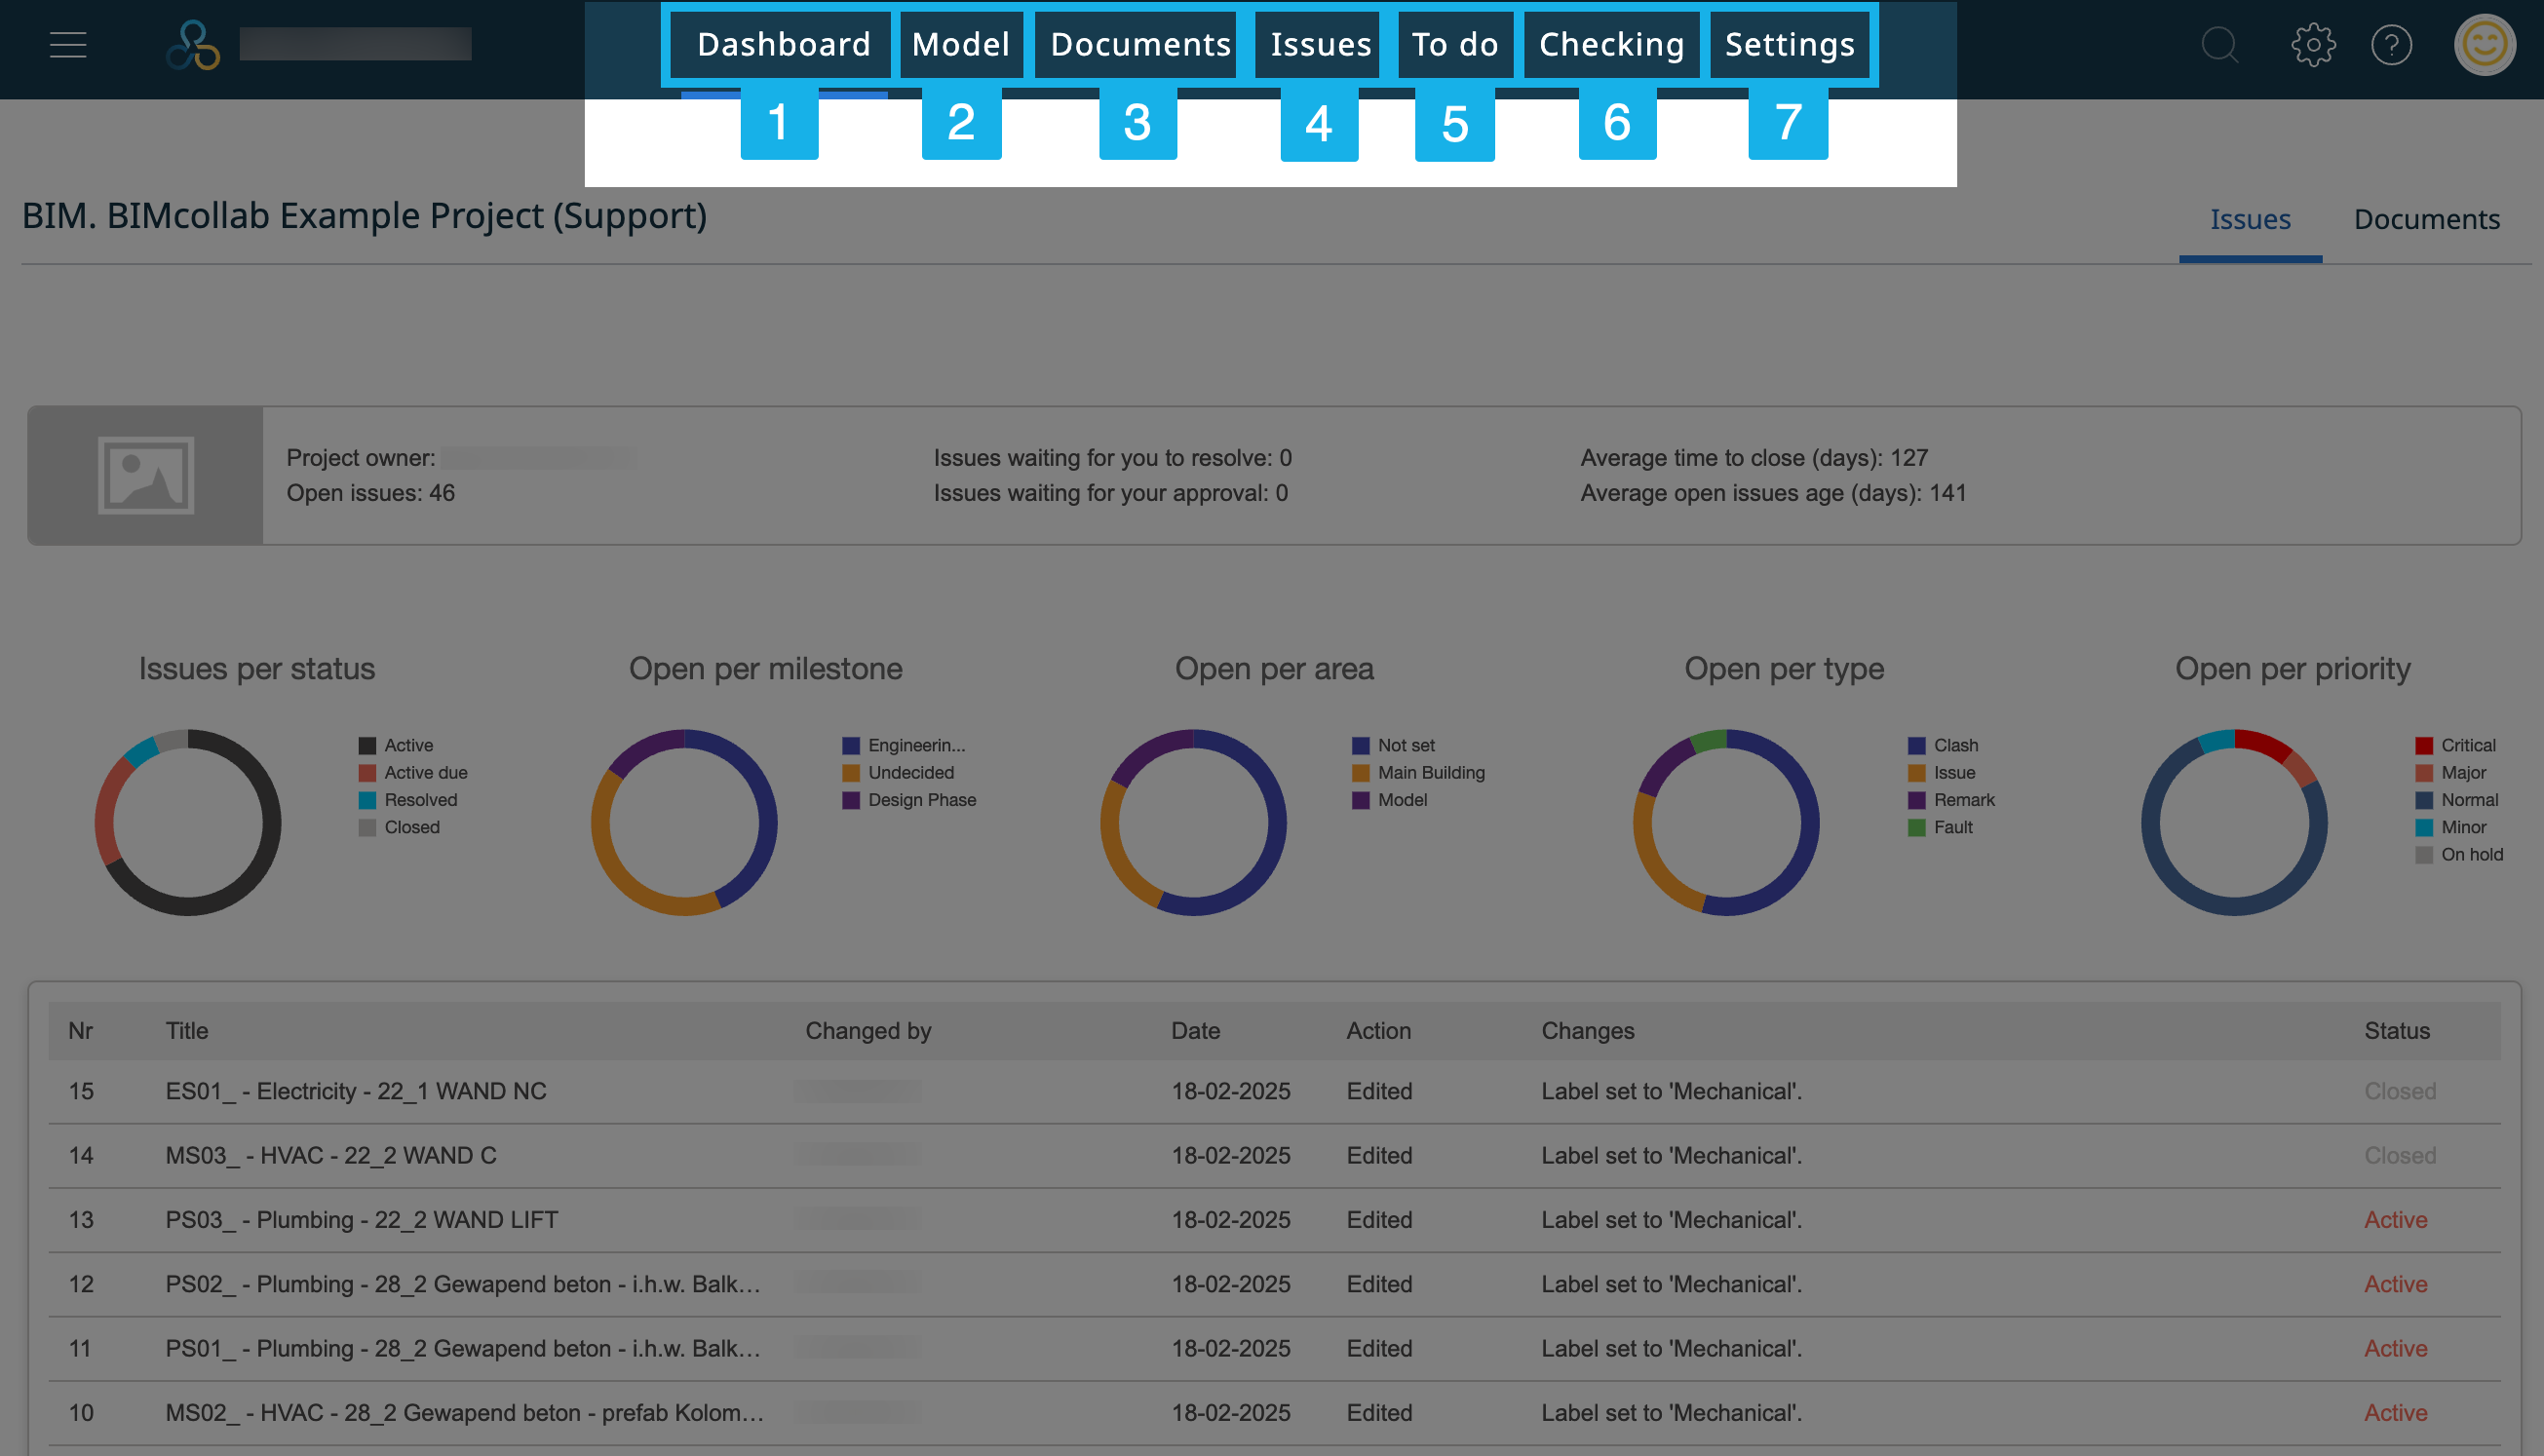Image resolution: width=2544 pixels, height=1456 pixels.
Task: Open issue 'MS02_ - HVAC - 28_2 Gewapend beton'
Action: [x=464, y=1412]
